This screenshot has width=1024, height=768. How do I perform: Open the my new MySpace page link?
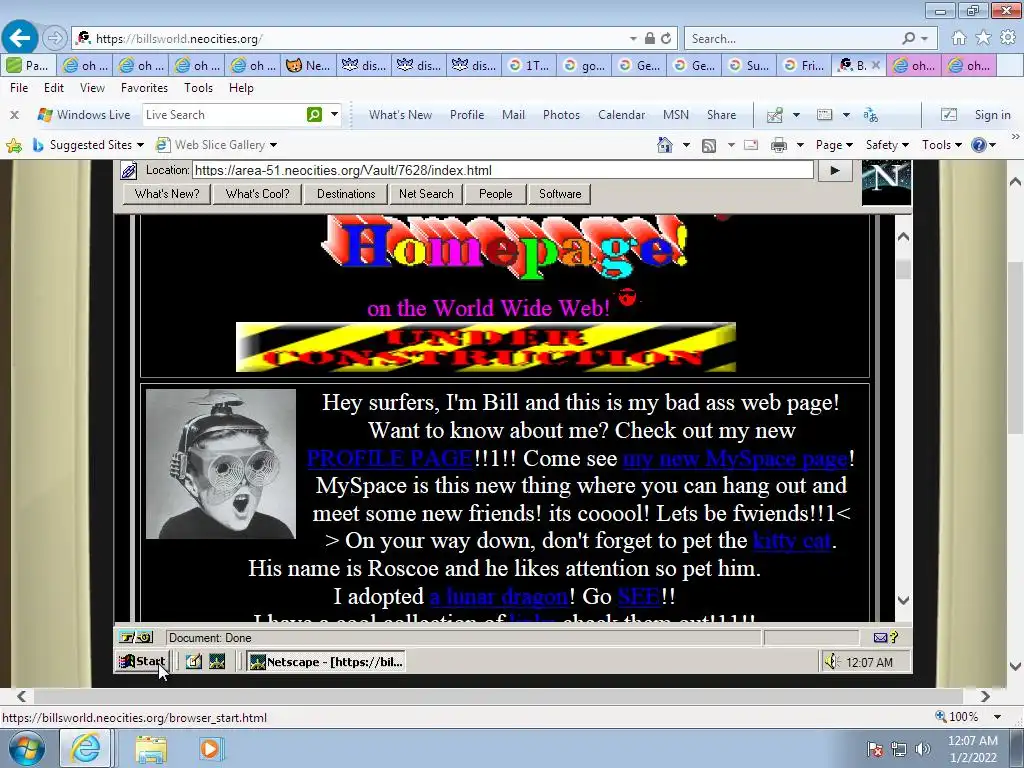coord(736,458)
